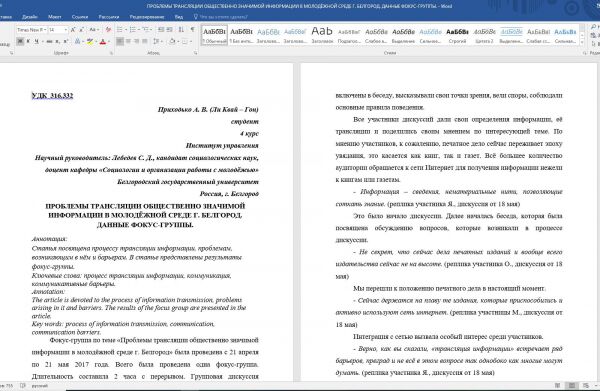Open Find with the magnifier icon

593,27
